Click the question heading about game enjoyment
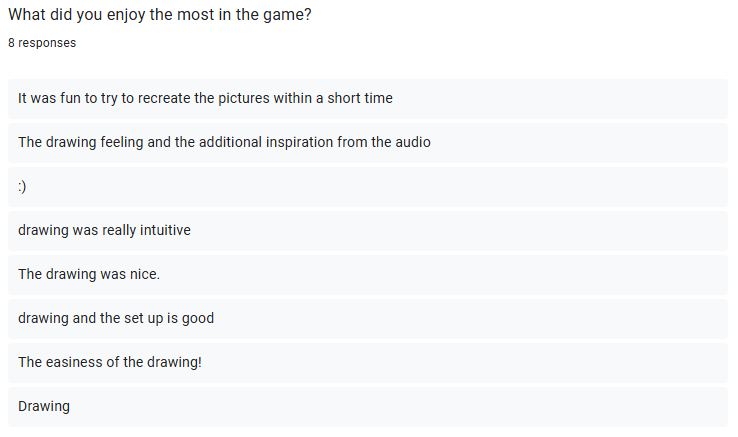 coord(160,15)
